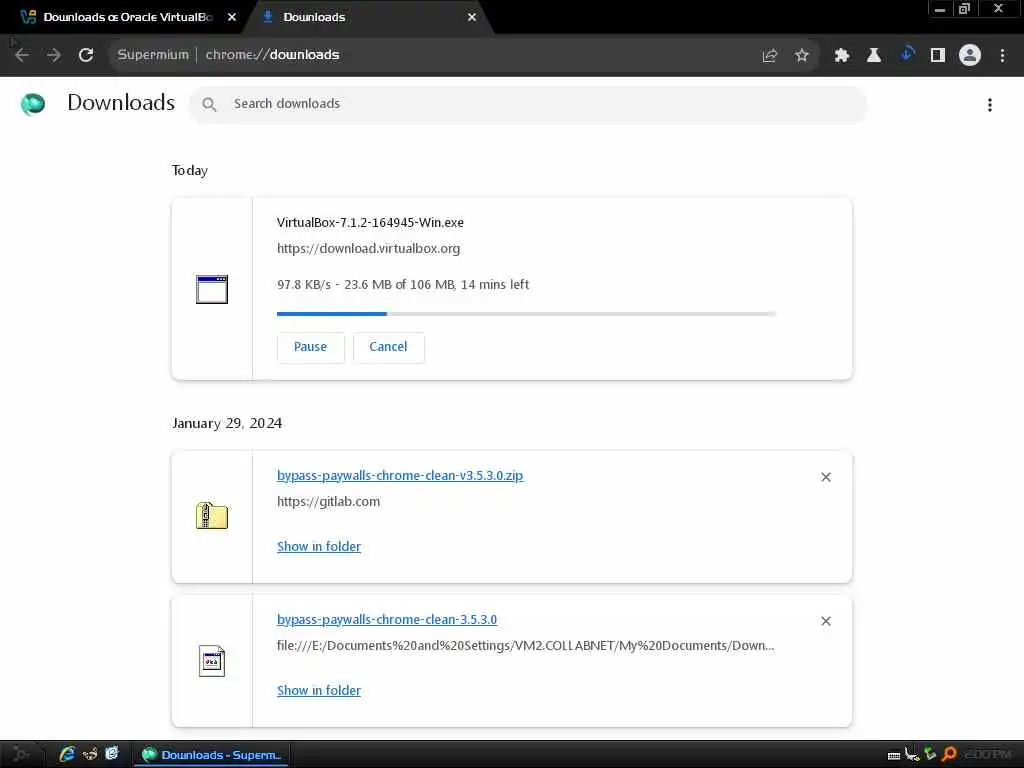Show bypass-paywalls zip file in folder

pos(319,547)
